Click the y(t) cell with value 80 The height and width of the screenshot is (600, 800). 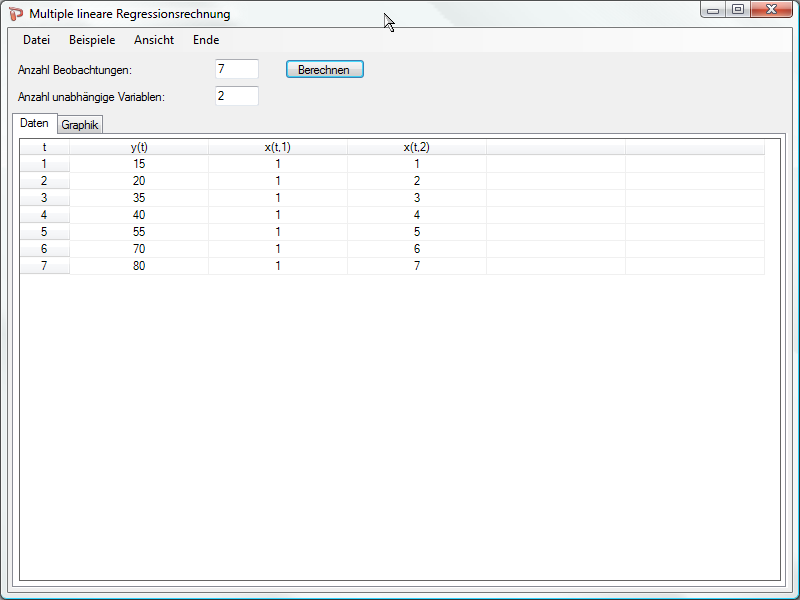pyautogui.click(x=139, y=266)
